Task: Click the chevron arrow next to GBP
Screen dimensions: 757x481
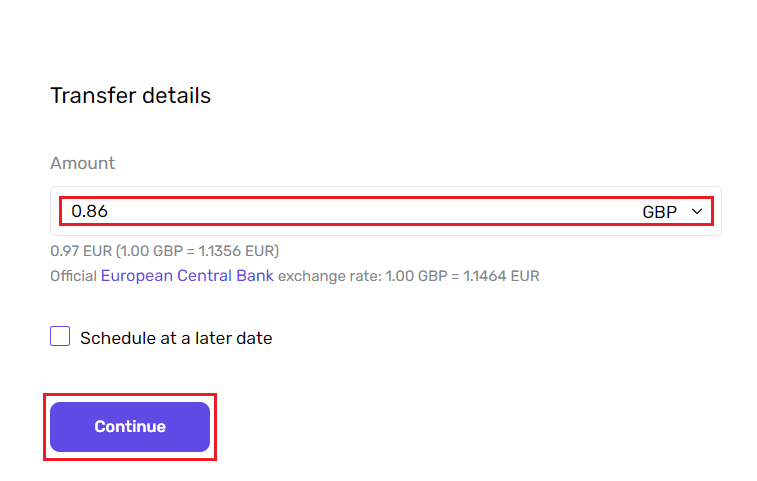Action: click(697, 212)
